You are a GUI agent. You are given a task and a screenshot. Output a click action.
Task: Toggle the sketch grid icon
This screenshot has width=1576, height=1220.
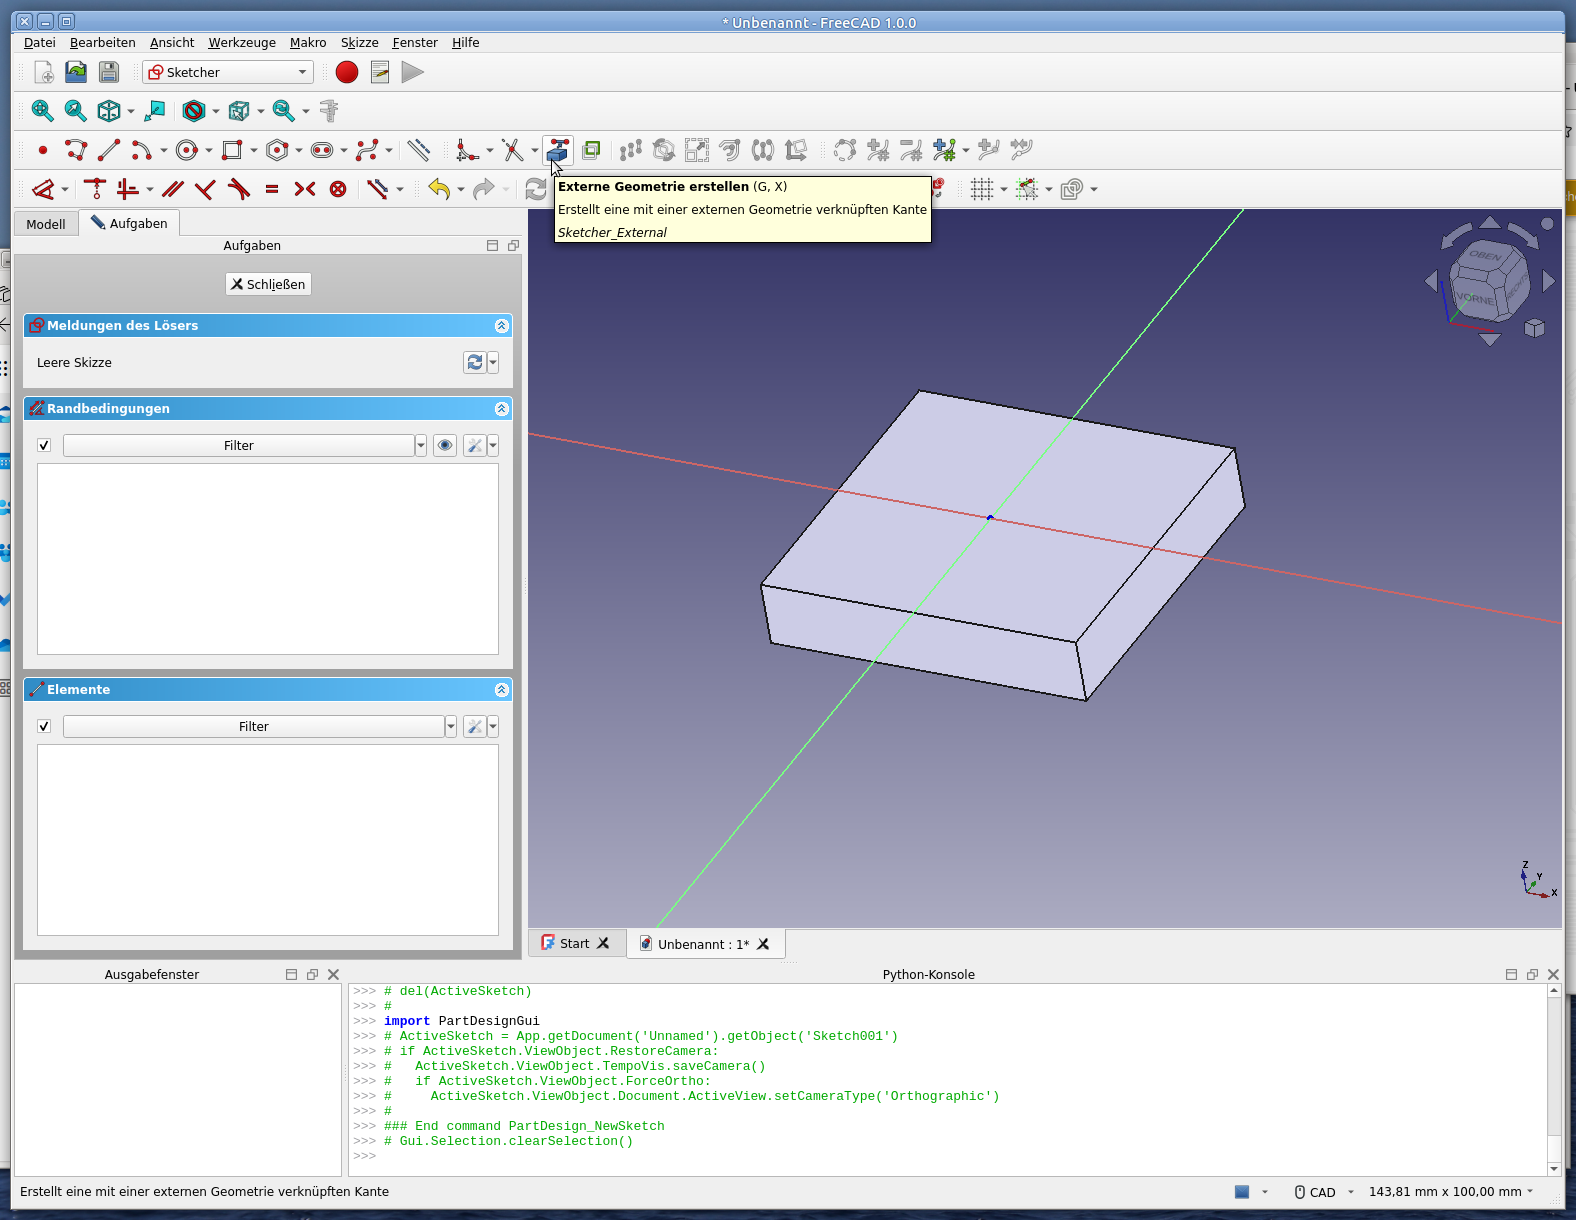[x=982, y=189]
